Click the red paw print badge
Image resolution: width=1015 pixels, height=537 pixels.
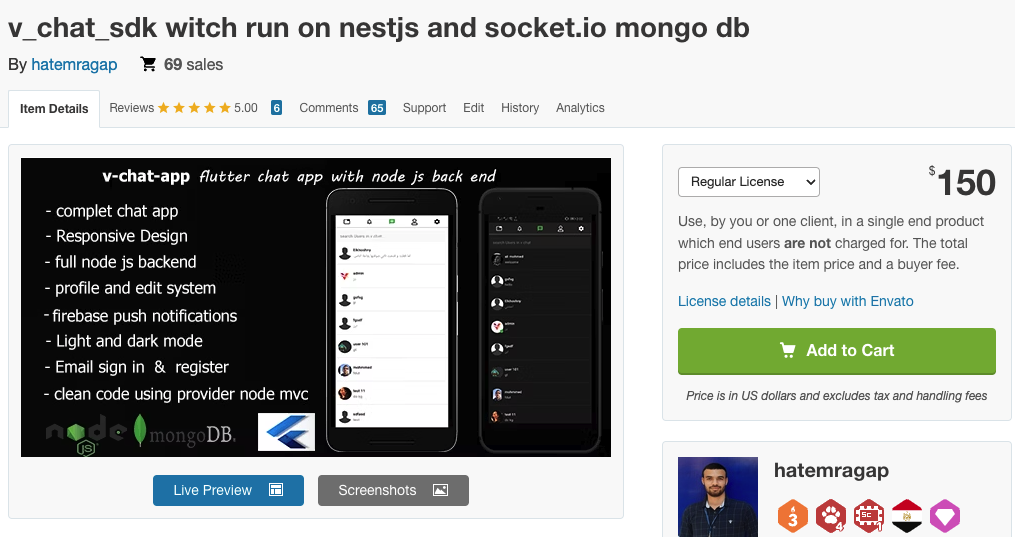[x=831, y=516]
